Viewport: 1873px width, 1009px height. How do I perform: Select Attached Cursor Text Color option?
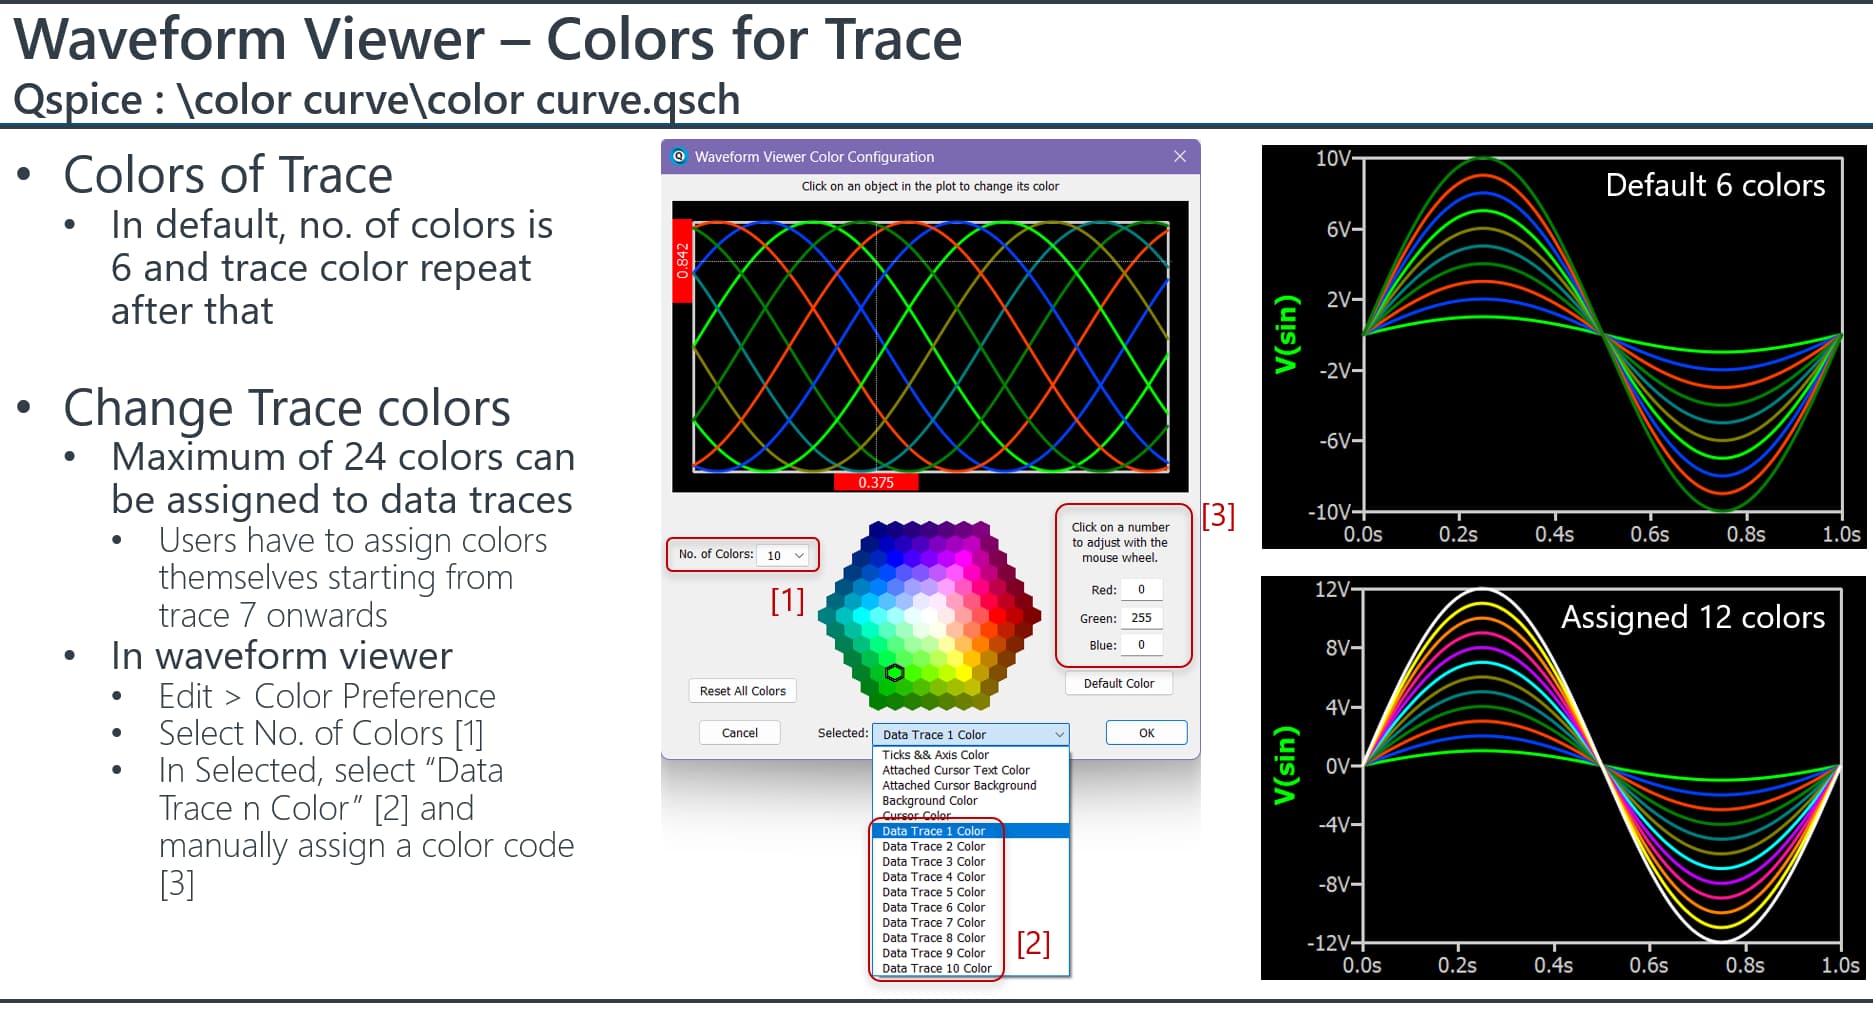(x=955, y=770)
